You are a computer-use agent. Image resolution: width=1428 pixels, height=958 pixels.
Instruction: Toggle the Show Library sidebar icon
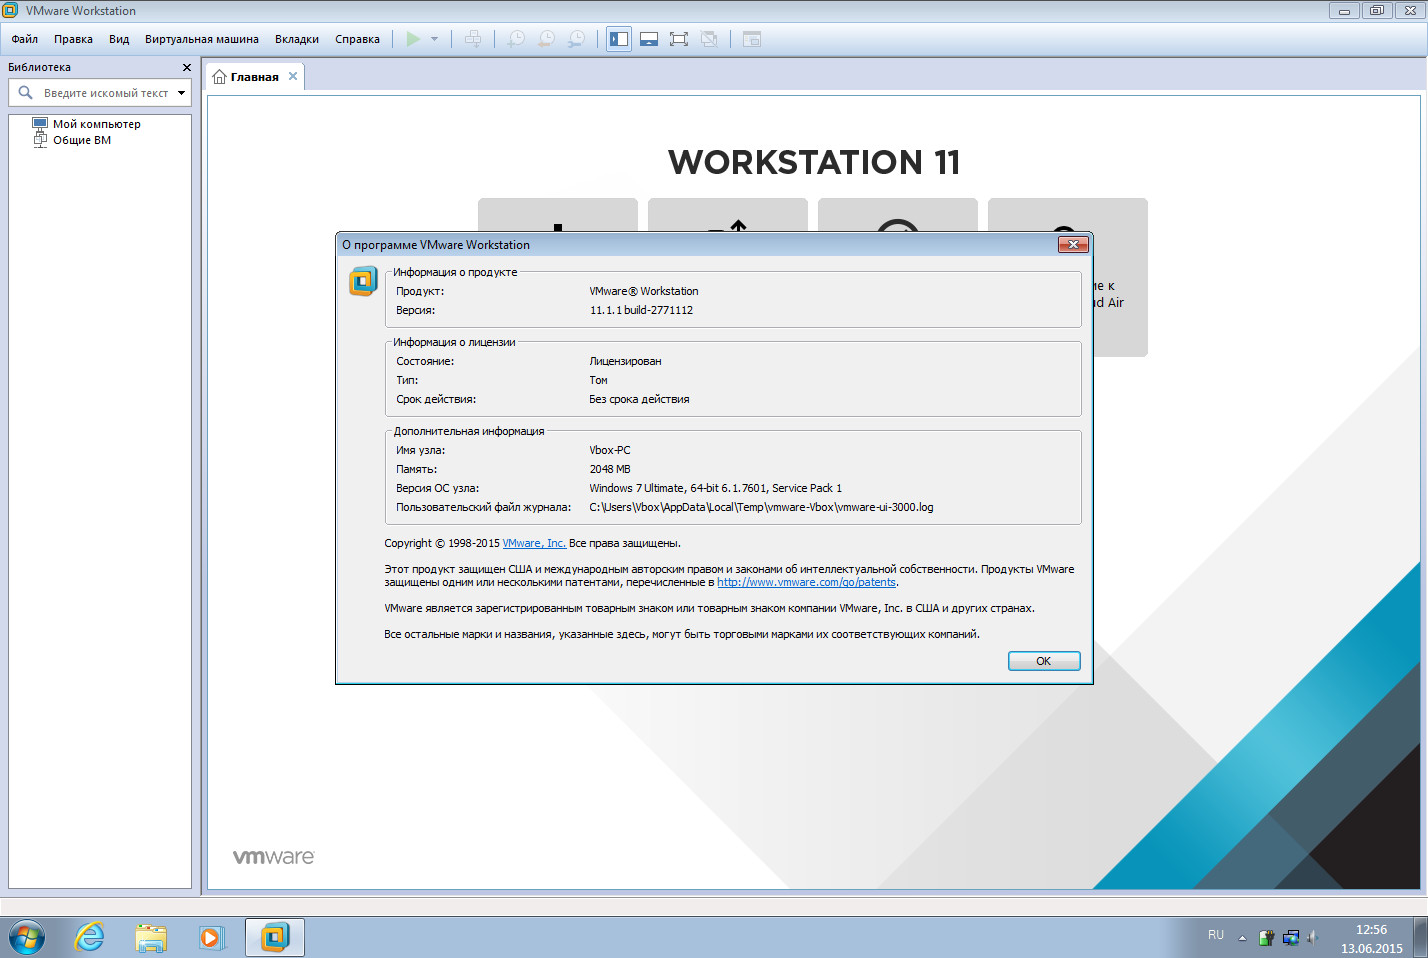coord(619,39)
